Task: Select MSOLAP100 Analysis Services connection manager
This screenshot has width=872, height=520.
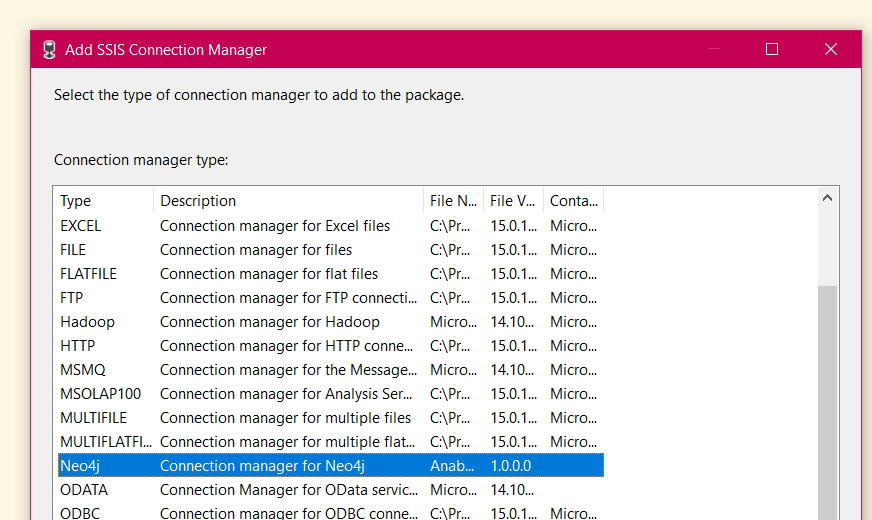Action: (331, 394)
